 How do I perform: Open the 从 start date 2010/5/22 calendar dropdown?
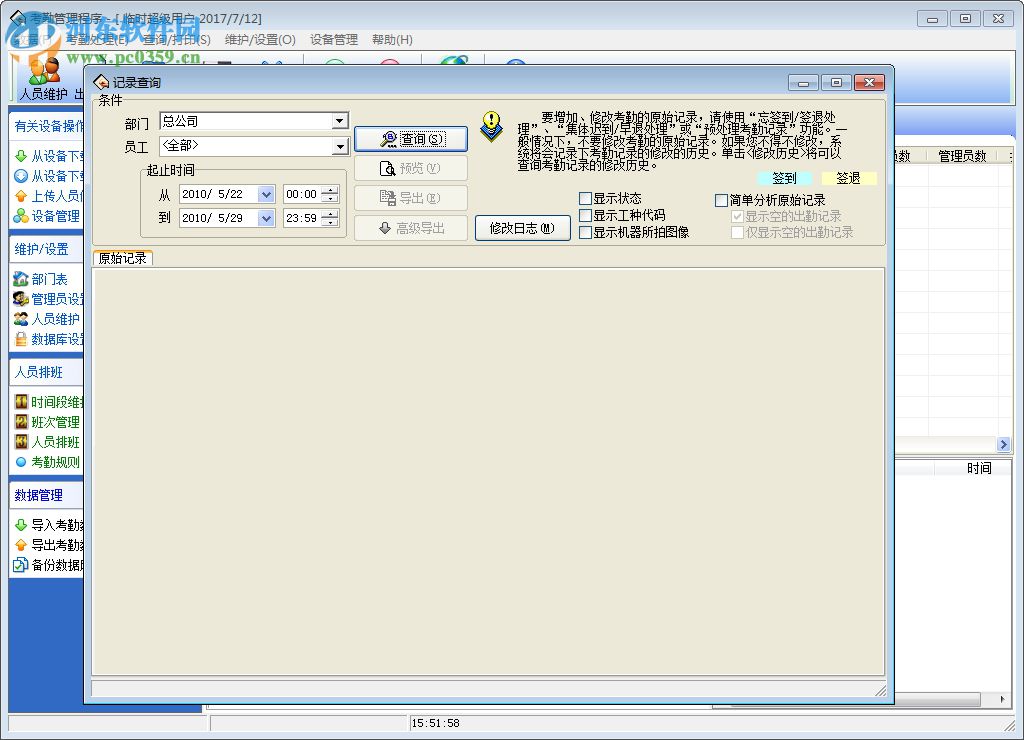coord(266,194)
